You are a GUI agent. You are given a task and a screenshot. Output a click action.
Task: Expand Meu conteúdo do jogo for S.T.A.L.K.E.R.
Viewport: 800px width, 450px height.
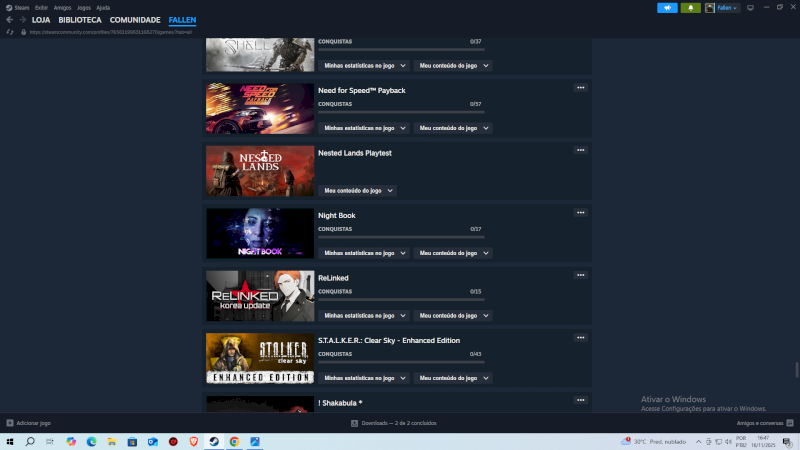453,378
